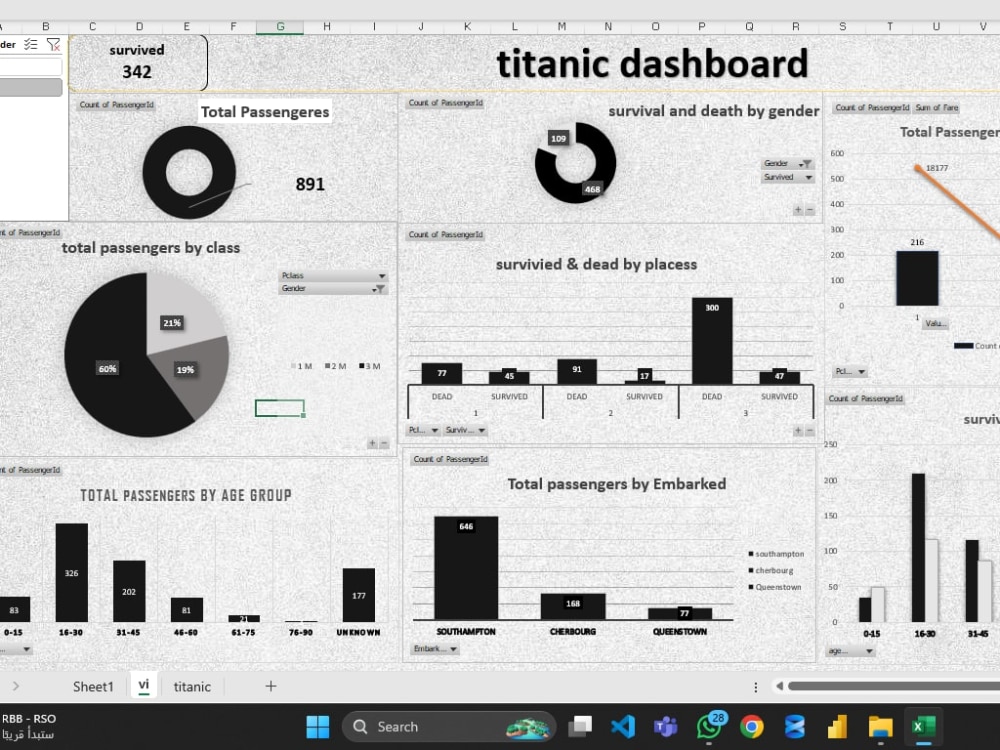This screenshot has height=750, width=1000.
Task: Click the horizontal scrollbar thumb
Action: tap(894, 686)
